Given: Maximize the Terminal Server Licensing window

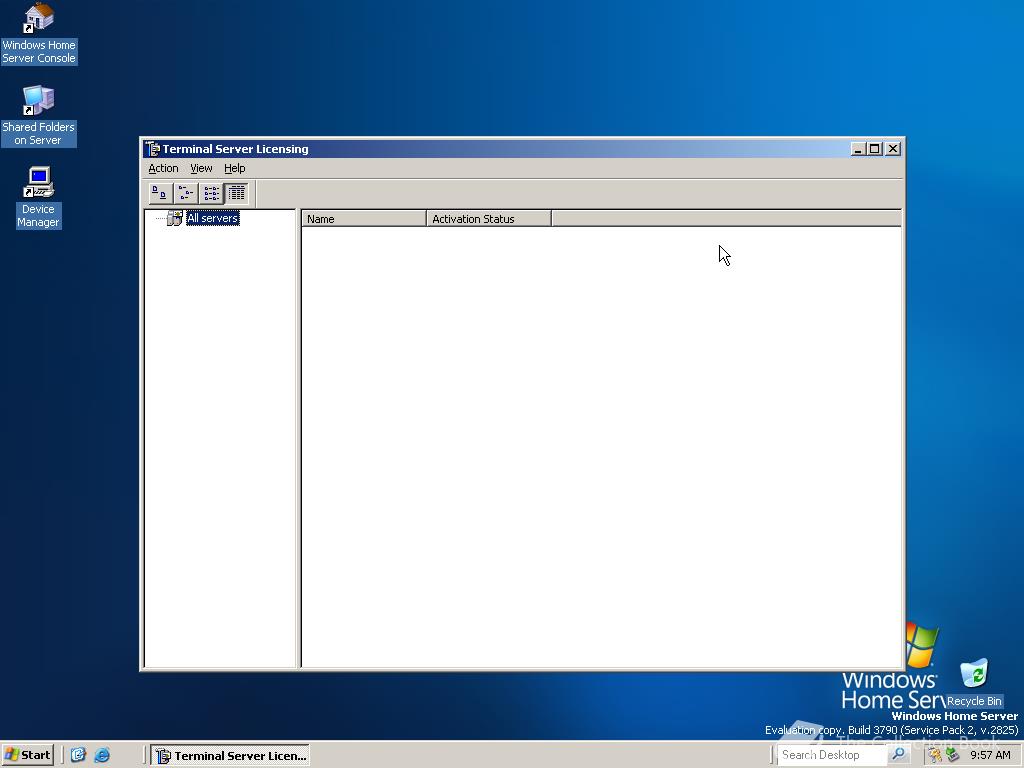Looking at the screenshot, I should click(x=874, y=149).
